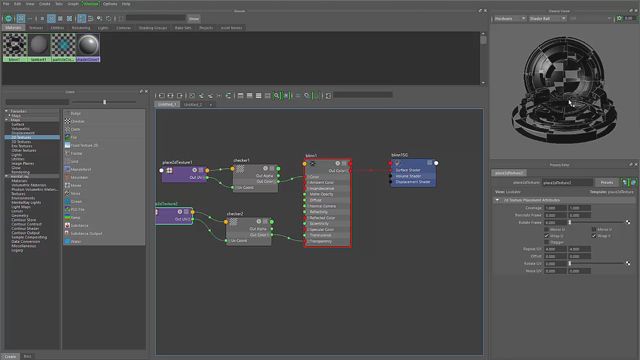Create a Noise texture node
The height and width of the screenshot is (360, 640).
[73, 193]
